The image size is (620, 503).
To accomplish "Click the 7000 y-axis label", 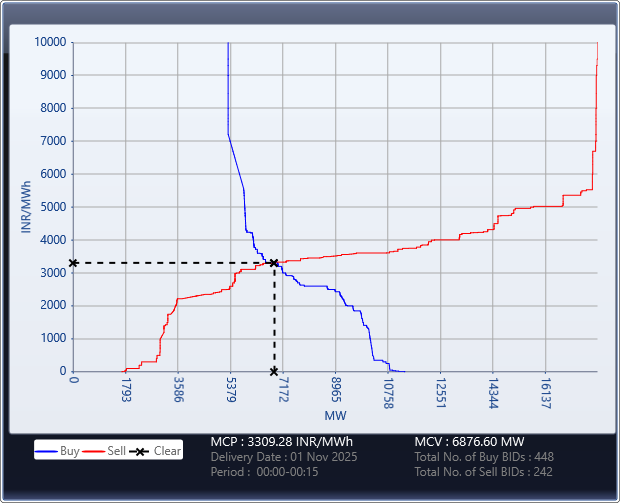I will tap(53, 141).
